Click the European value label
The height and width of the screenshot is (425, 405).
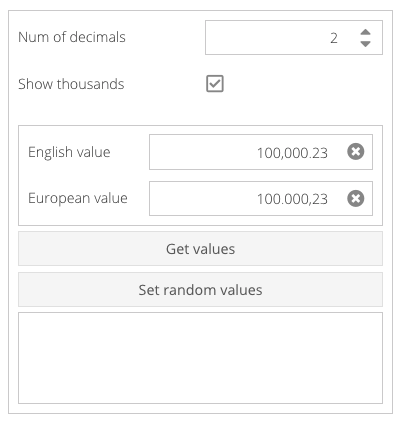point(78,199)
